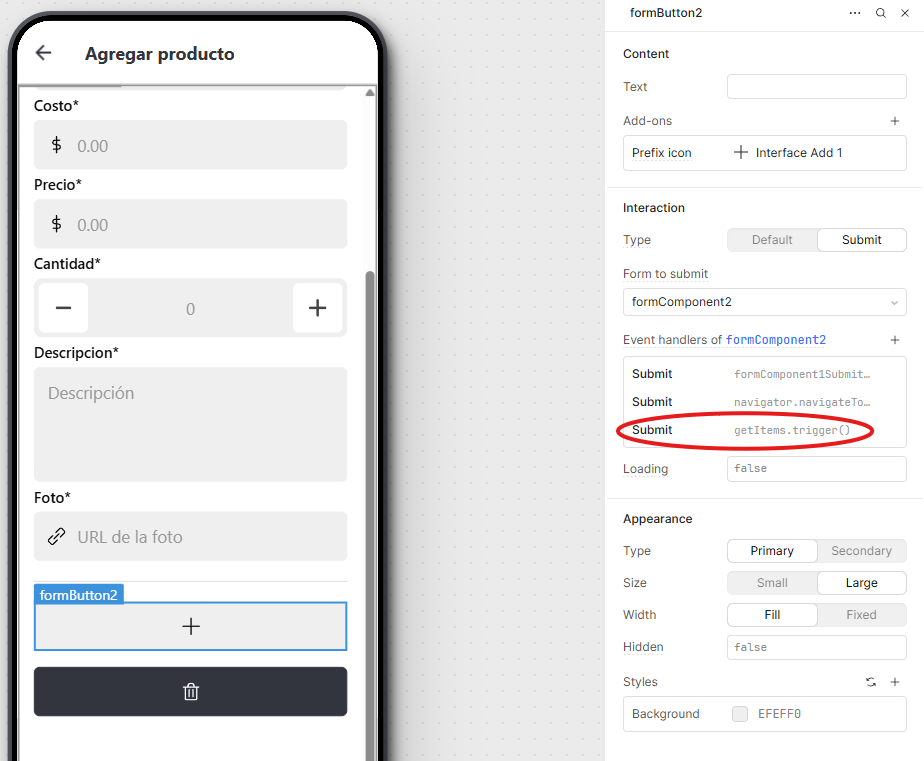Add an event handler for formComponent2
Screen dimensions: 924x761
[895, 340]
